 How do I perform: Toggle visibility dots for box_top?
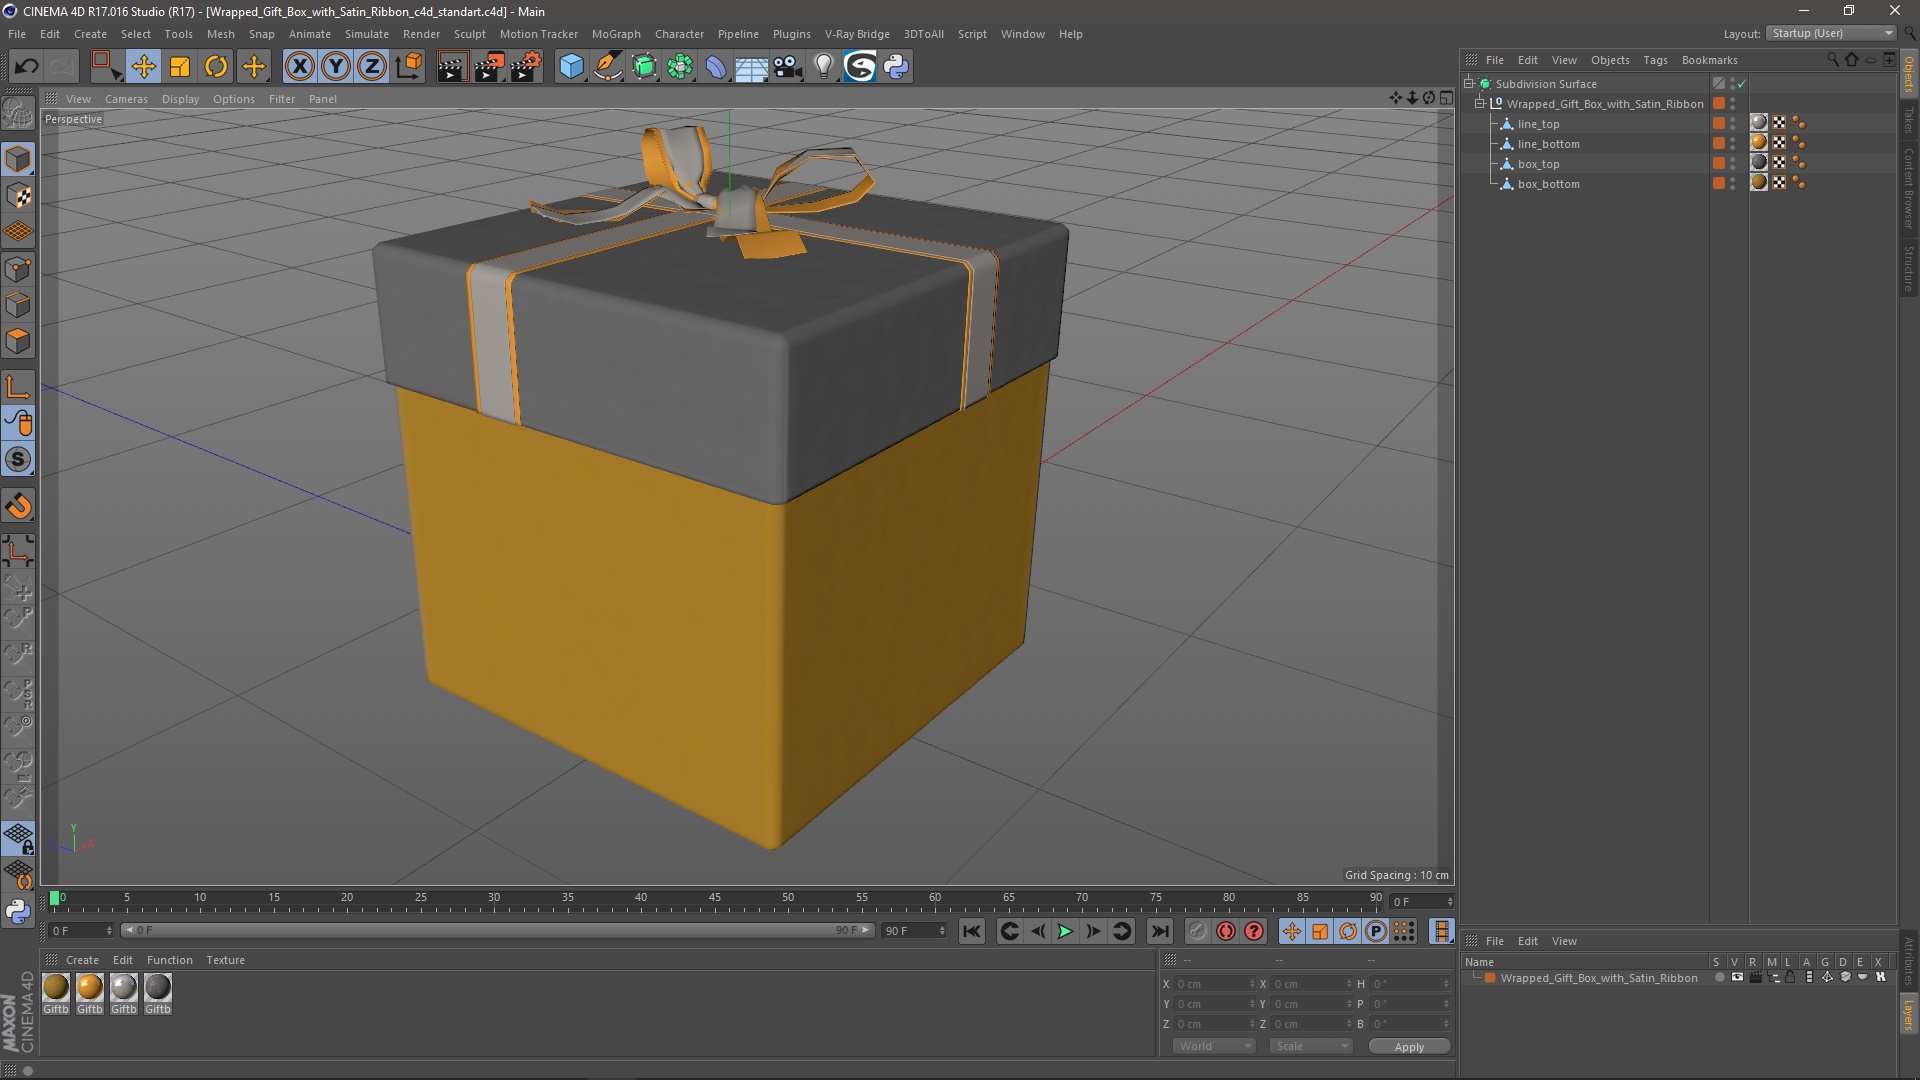click(x=1732, y=164)
